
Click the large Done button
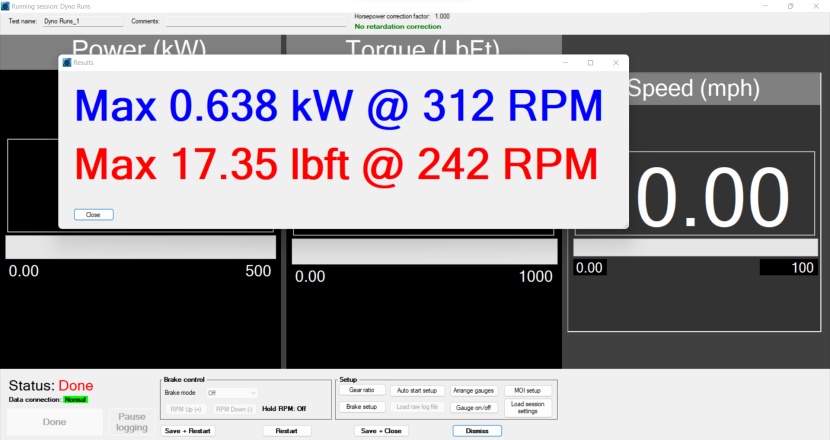coord(55,422)
